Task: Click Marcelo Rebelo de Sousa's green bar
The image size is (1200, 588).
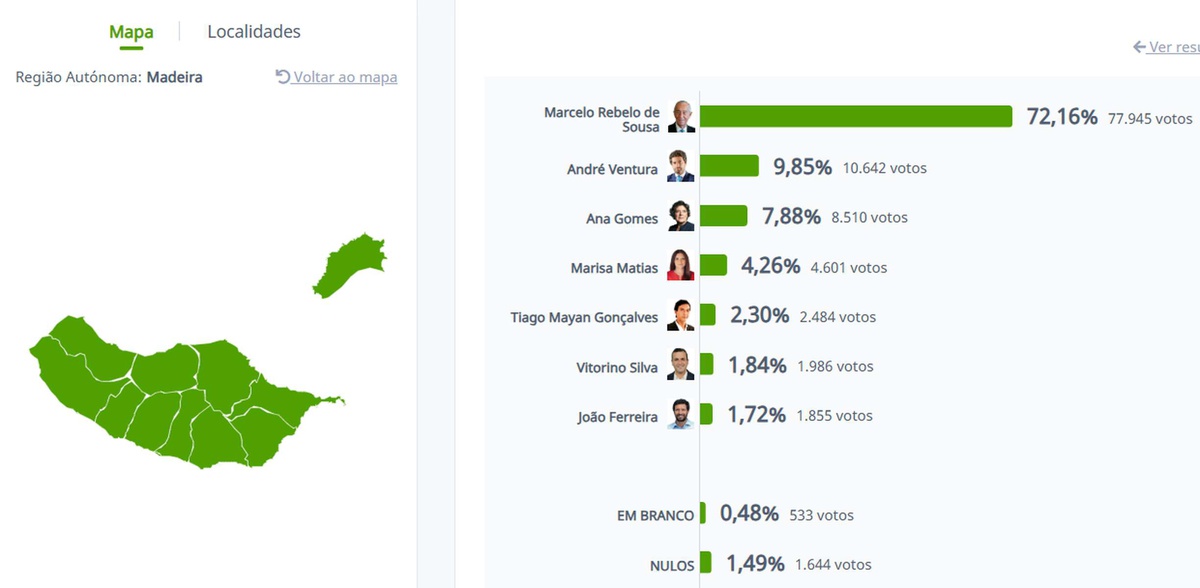Action: click(856, 117)
